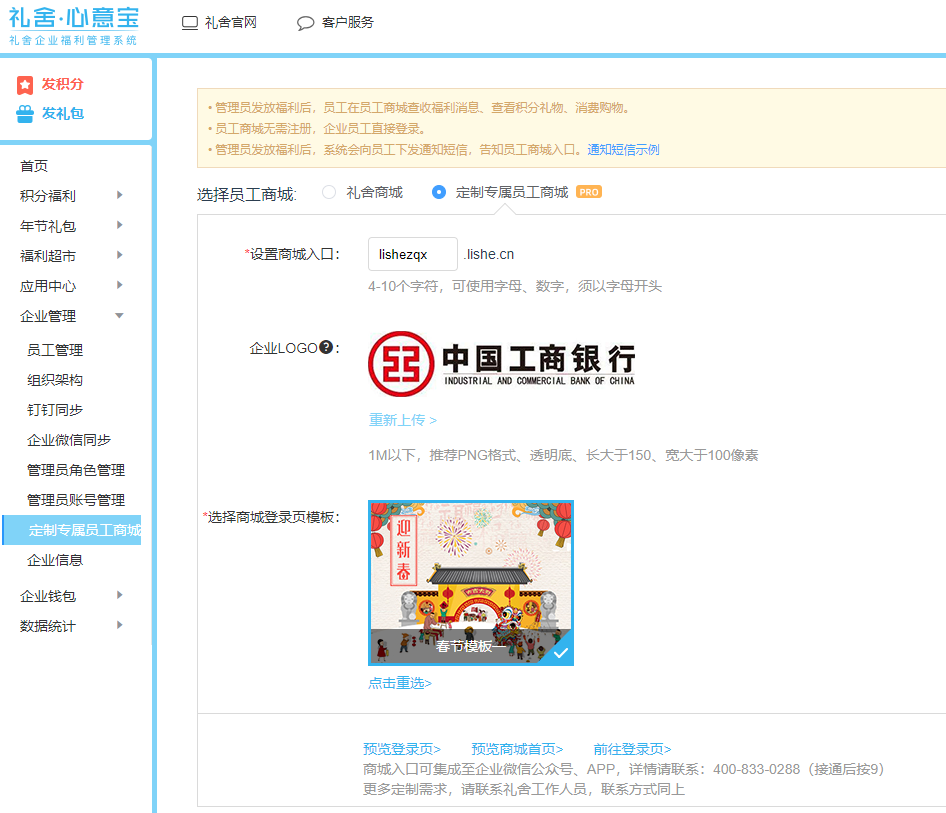Click the mall entrance subdomain input field
This screenshot has height=813, width=946.
[412, 254]
